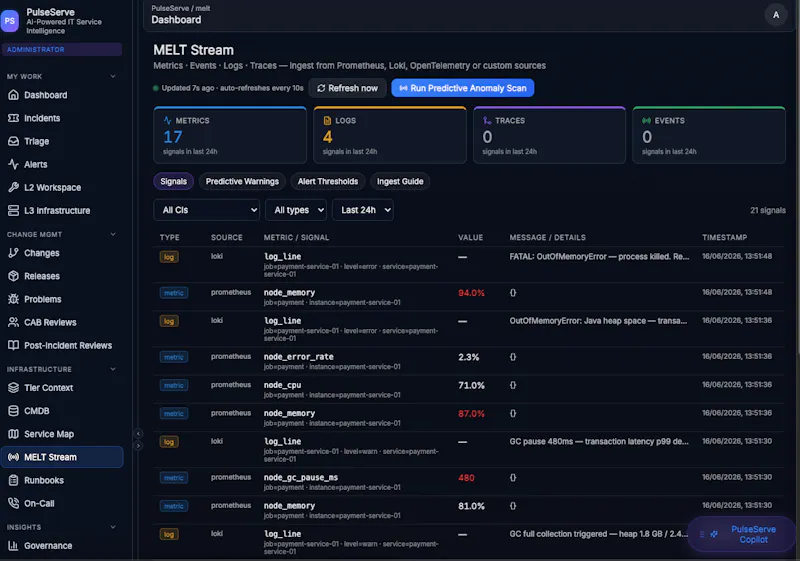The width and height of the screenshot is (800, 561).
Task: Click the L2 Workspace wrench icon
Action: coord(13,187)
